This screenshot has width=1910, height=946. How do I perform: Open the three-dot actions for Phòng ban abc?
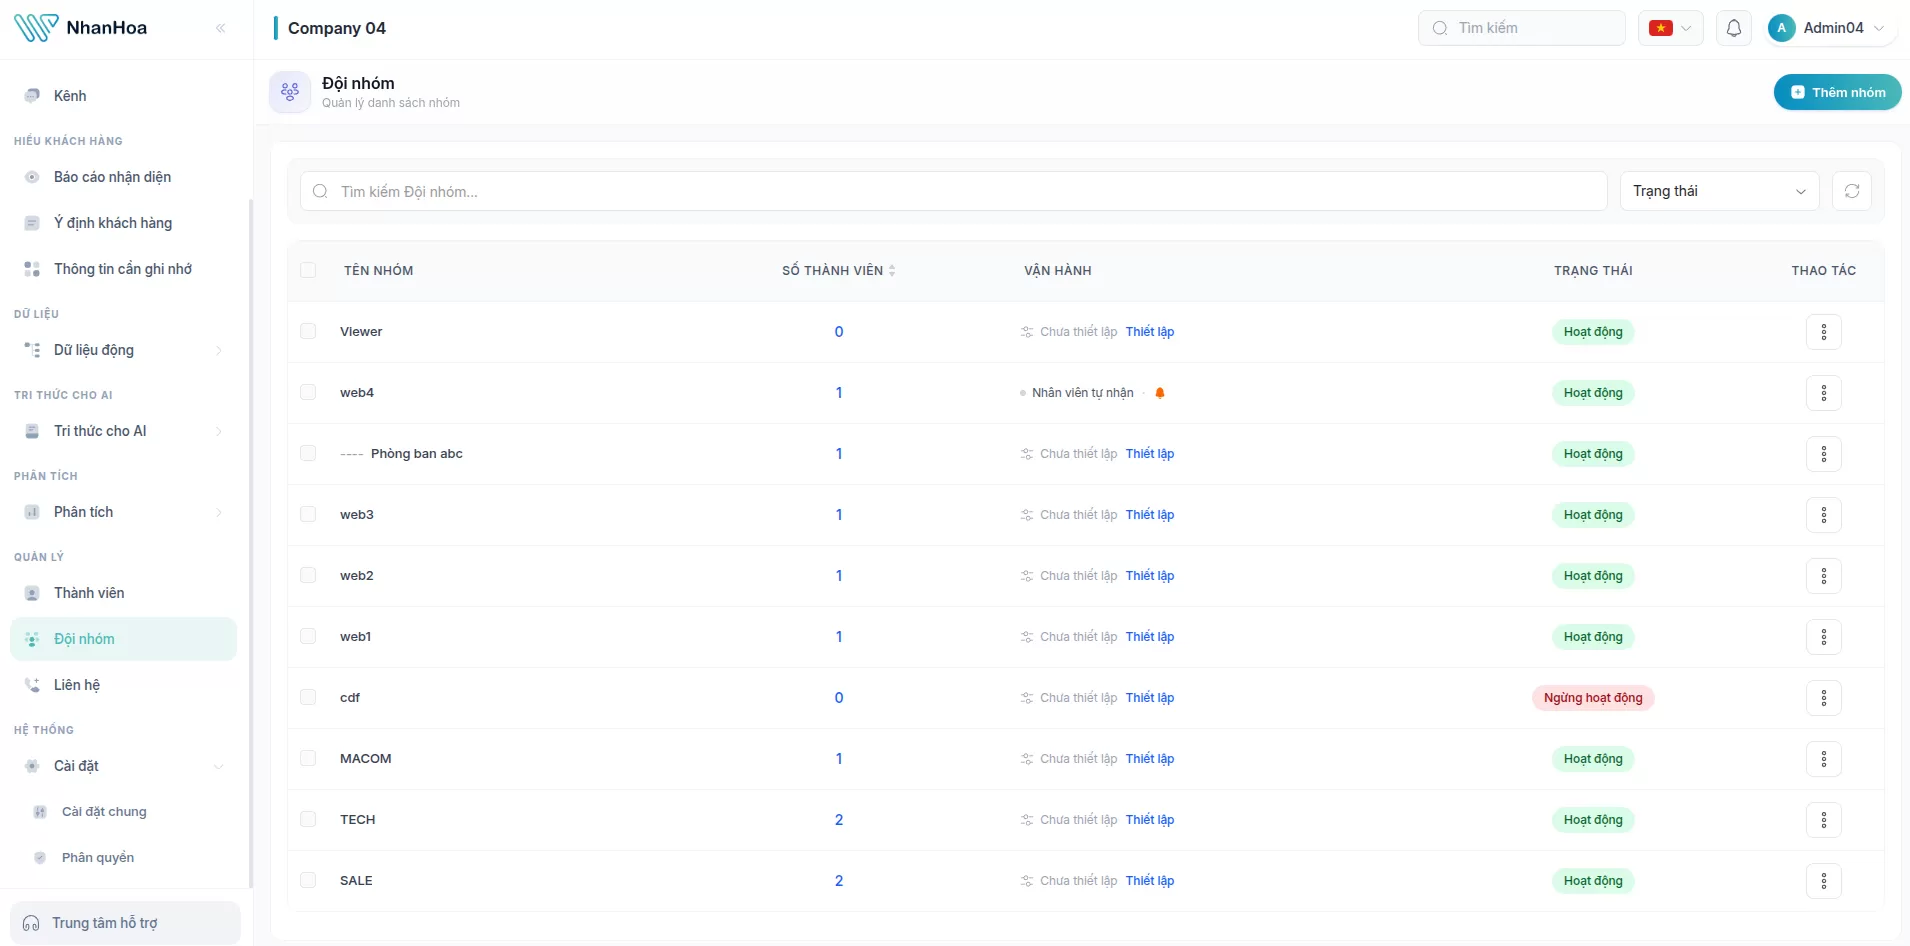(1824, 454)
